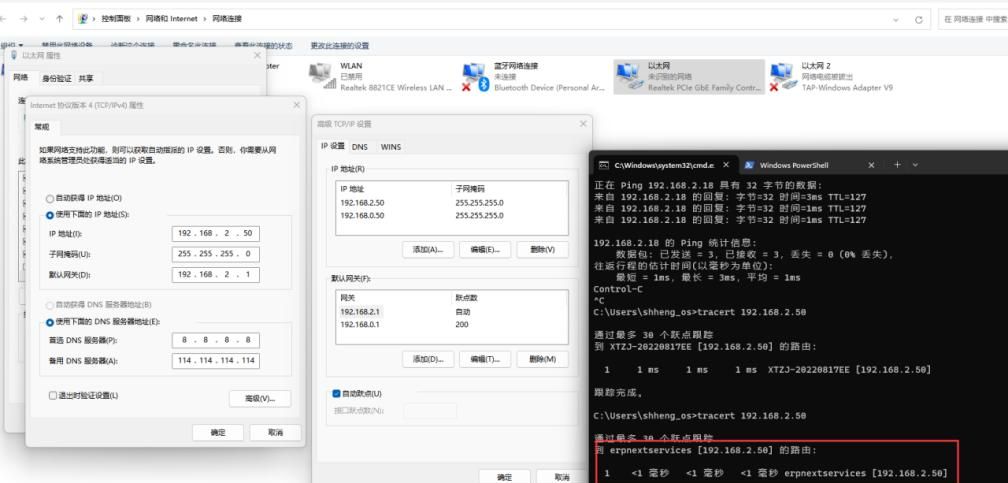1008x483 pixels.
Task: Switch to DNS tab in advanced dialog
Action: point(360,147)
